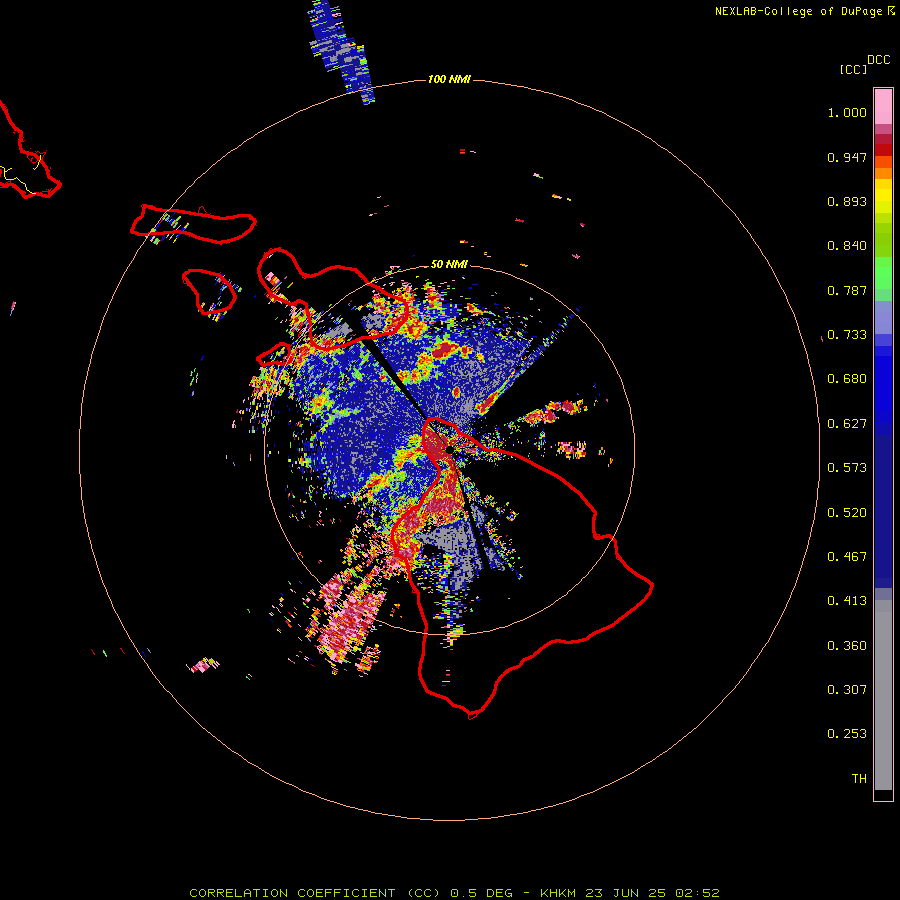Click the 0.573 scale label
Screen dimensions: 900x900
[x=847, y=468]
